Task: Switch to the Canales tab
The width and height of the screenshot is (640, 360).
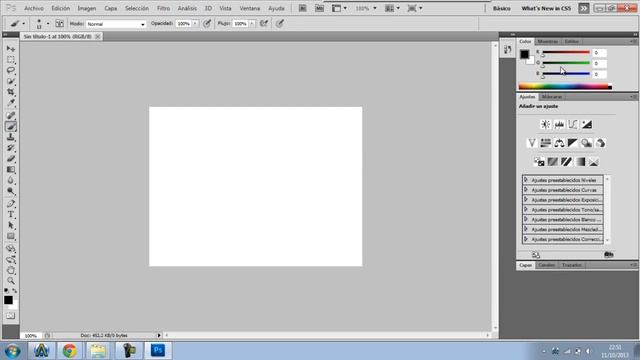Action: tap(546, 265)
